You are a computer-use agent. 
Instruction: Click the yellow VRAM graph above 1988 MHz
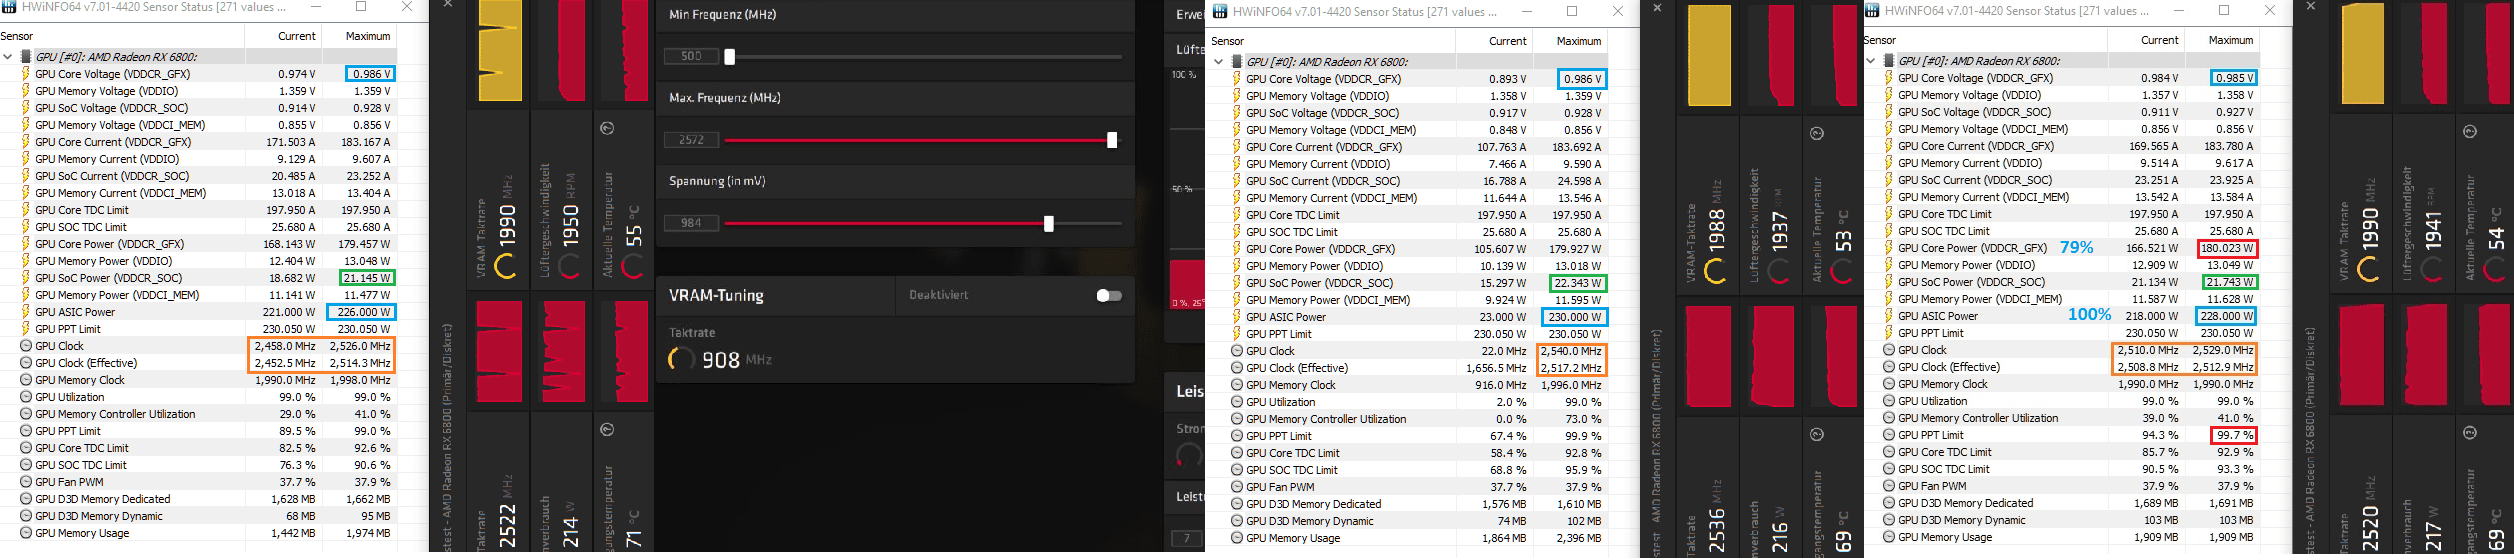1709,56
